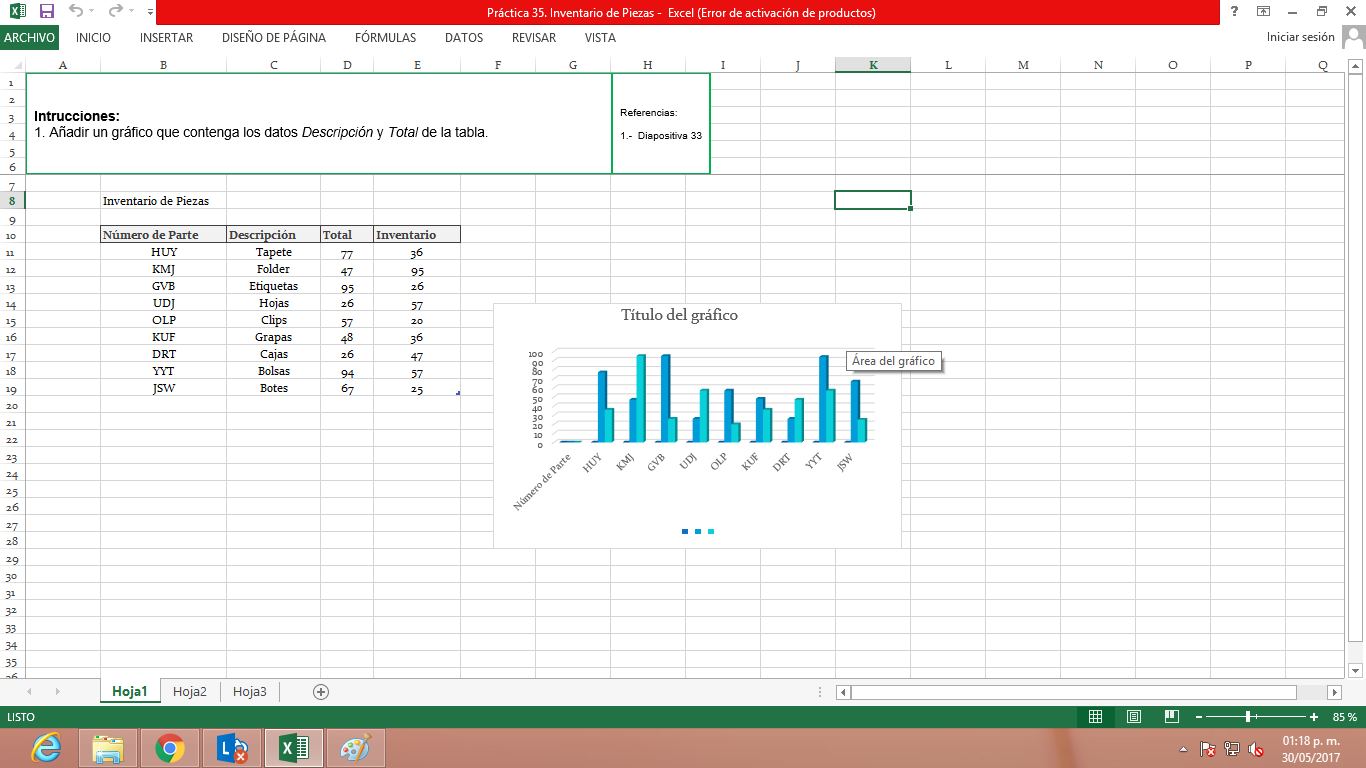Switch to Page Layout view
1366x768 pixels.
tap(1133, 717)
